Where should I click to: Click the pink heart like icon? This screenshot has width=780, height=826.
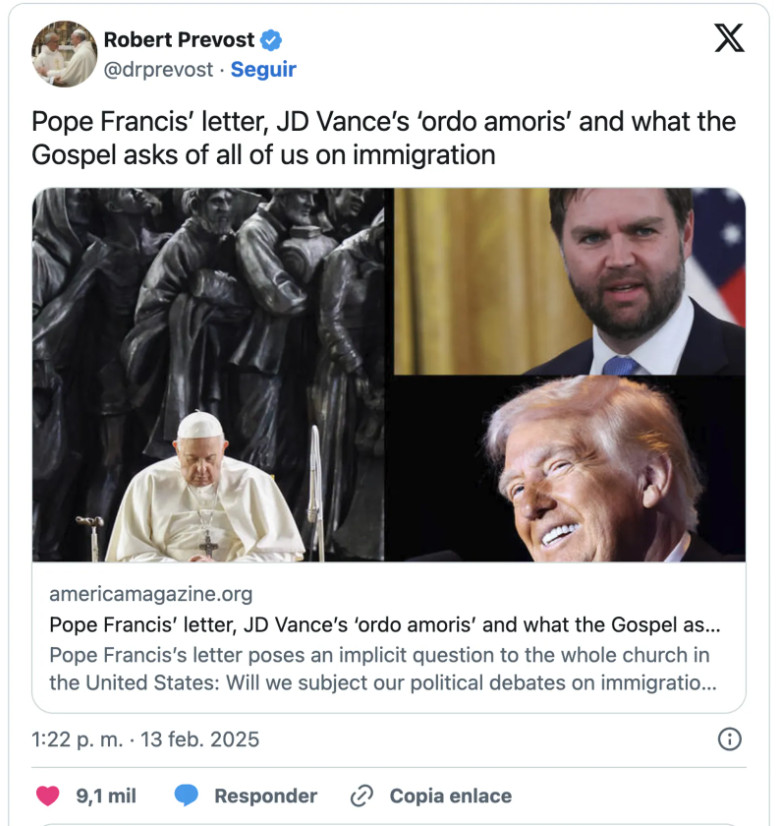click(x=47, y=795)
